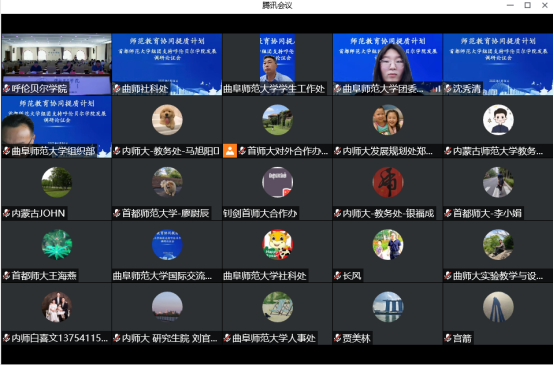Click muted mic icon beside 宫箭
The width and height of the screenshot is (554, 366).
[x=448, y=338]
